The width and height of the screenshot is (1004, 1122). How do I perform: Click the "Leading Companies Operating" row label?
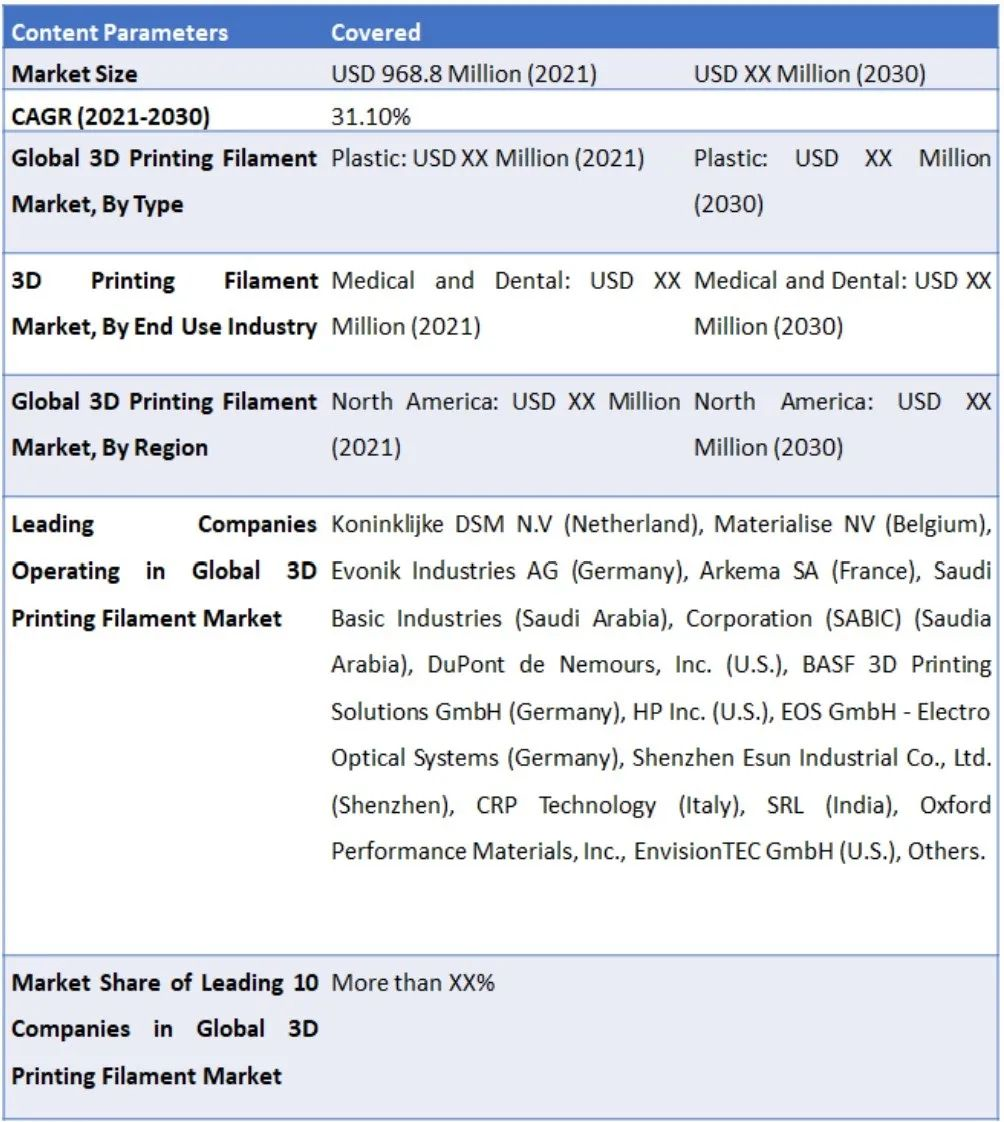coord(164,571)
